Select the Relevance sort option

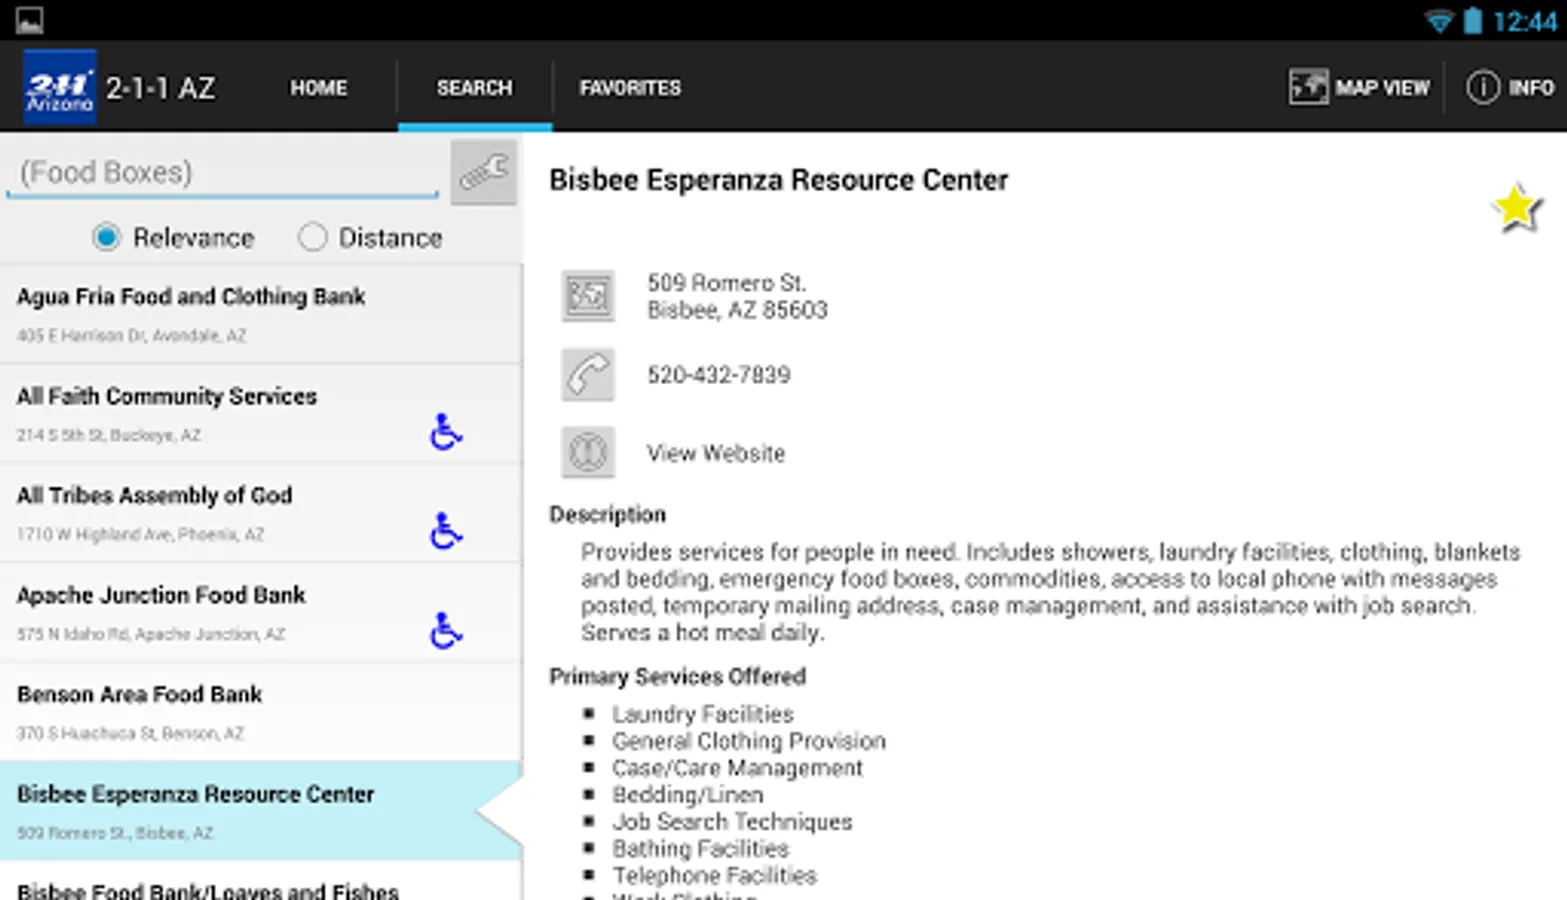pos(174,237)
